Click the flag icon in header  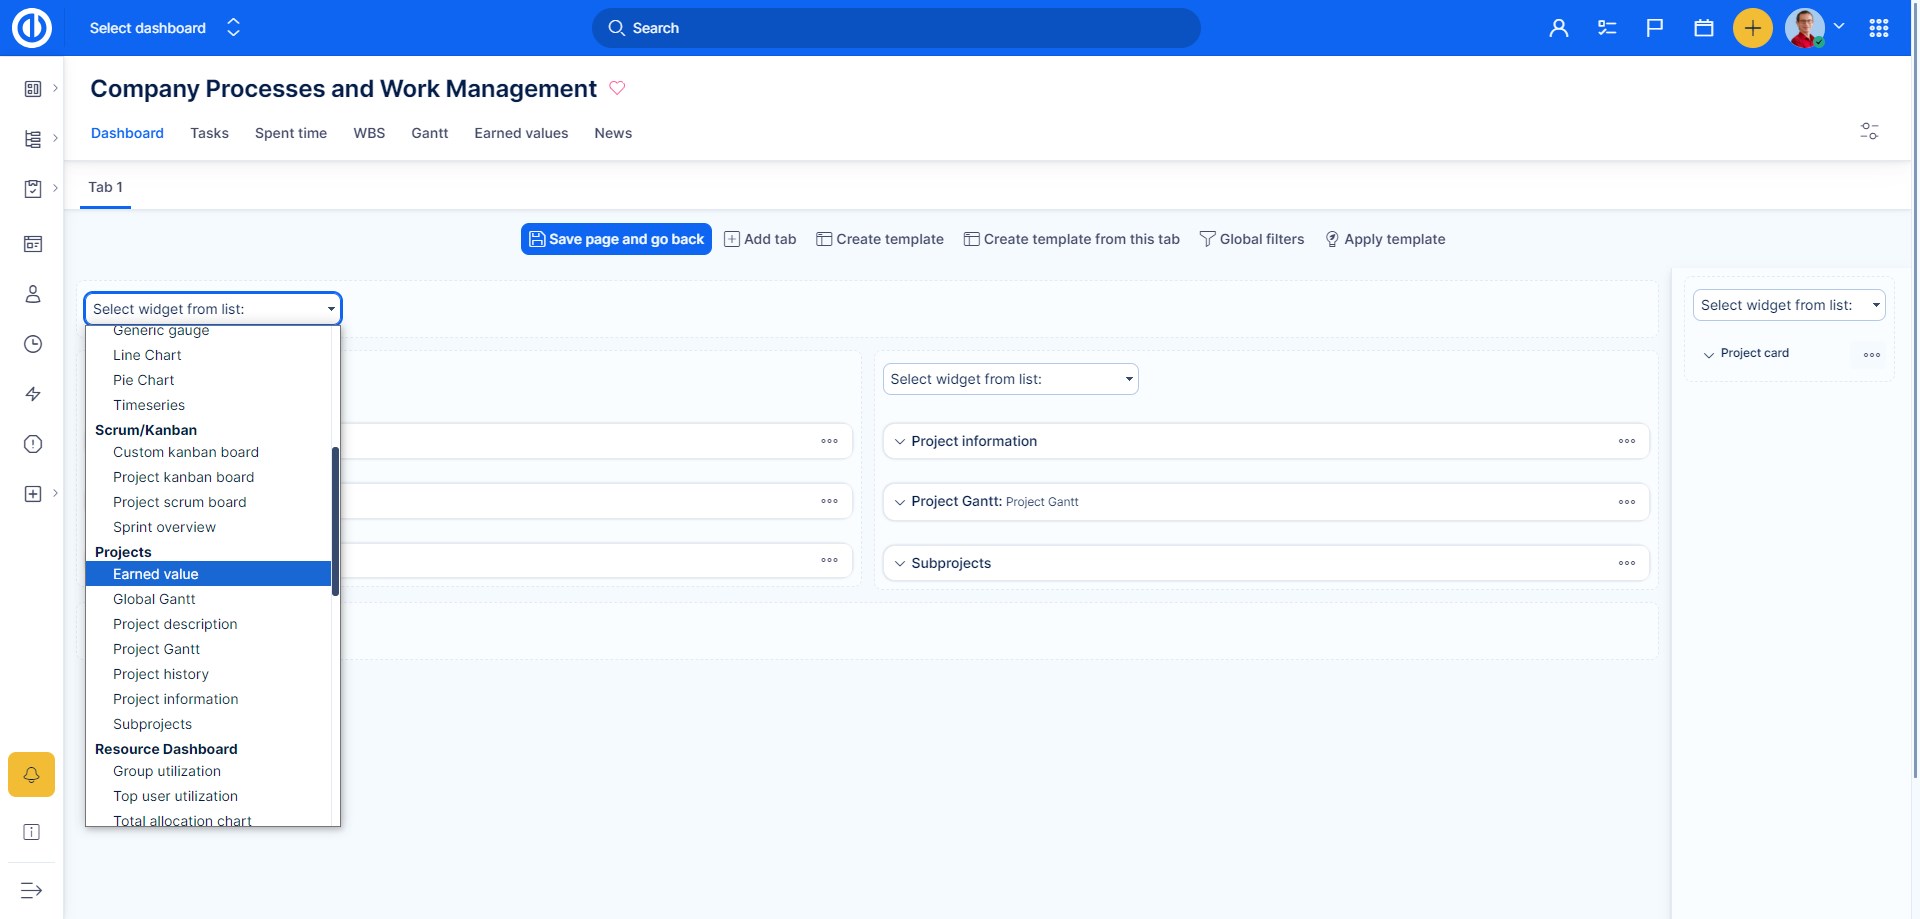pyautogui.click(x=1655, y=28)
